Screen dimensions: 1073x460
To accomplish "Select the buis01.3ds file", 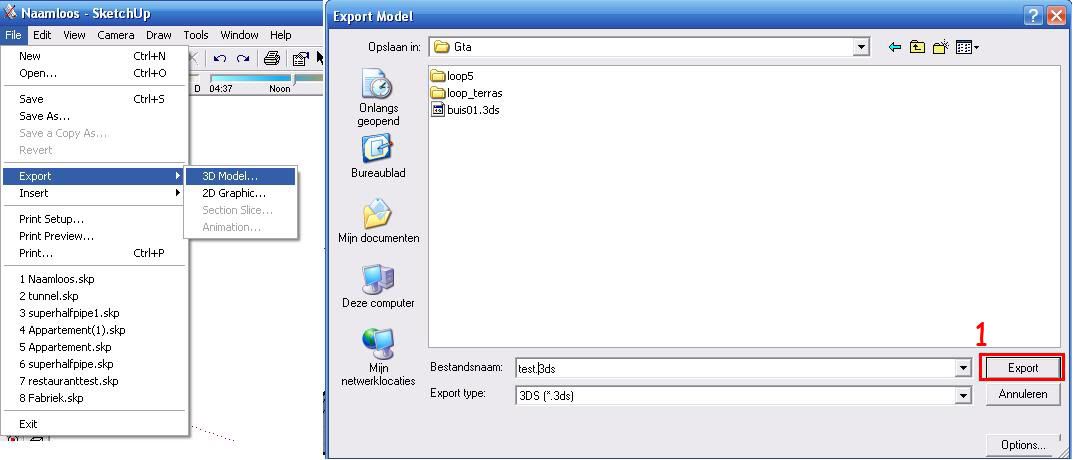I will pyautogui.click(x=466, y=110).
